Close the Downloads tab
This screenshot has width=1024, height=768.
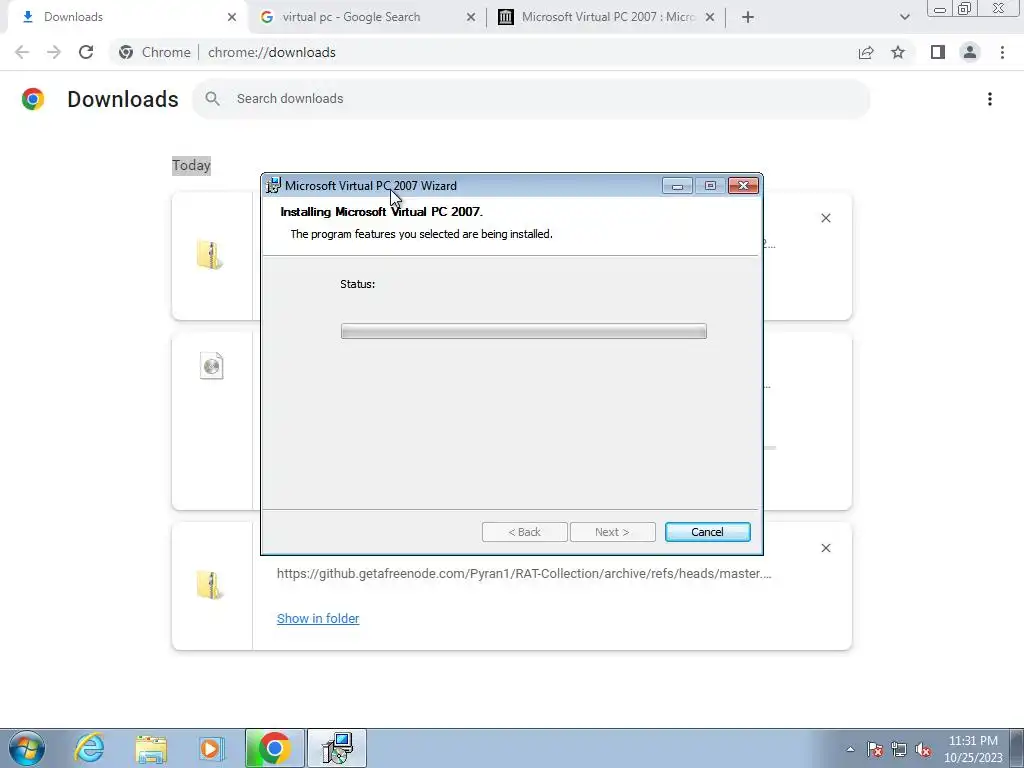(232, 17)
